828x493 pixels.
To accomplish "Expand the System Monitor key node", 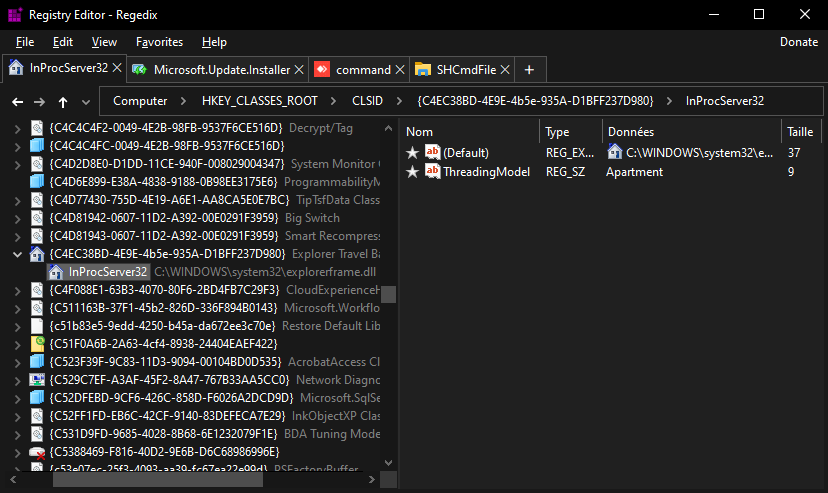I will (x=17, y=165).
